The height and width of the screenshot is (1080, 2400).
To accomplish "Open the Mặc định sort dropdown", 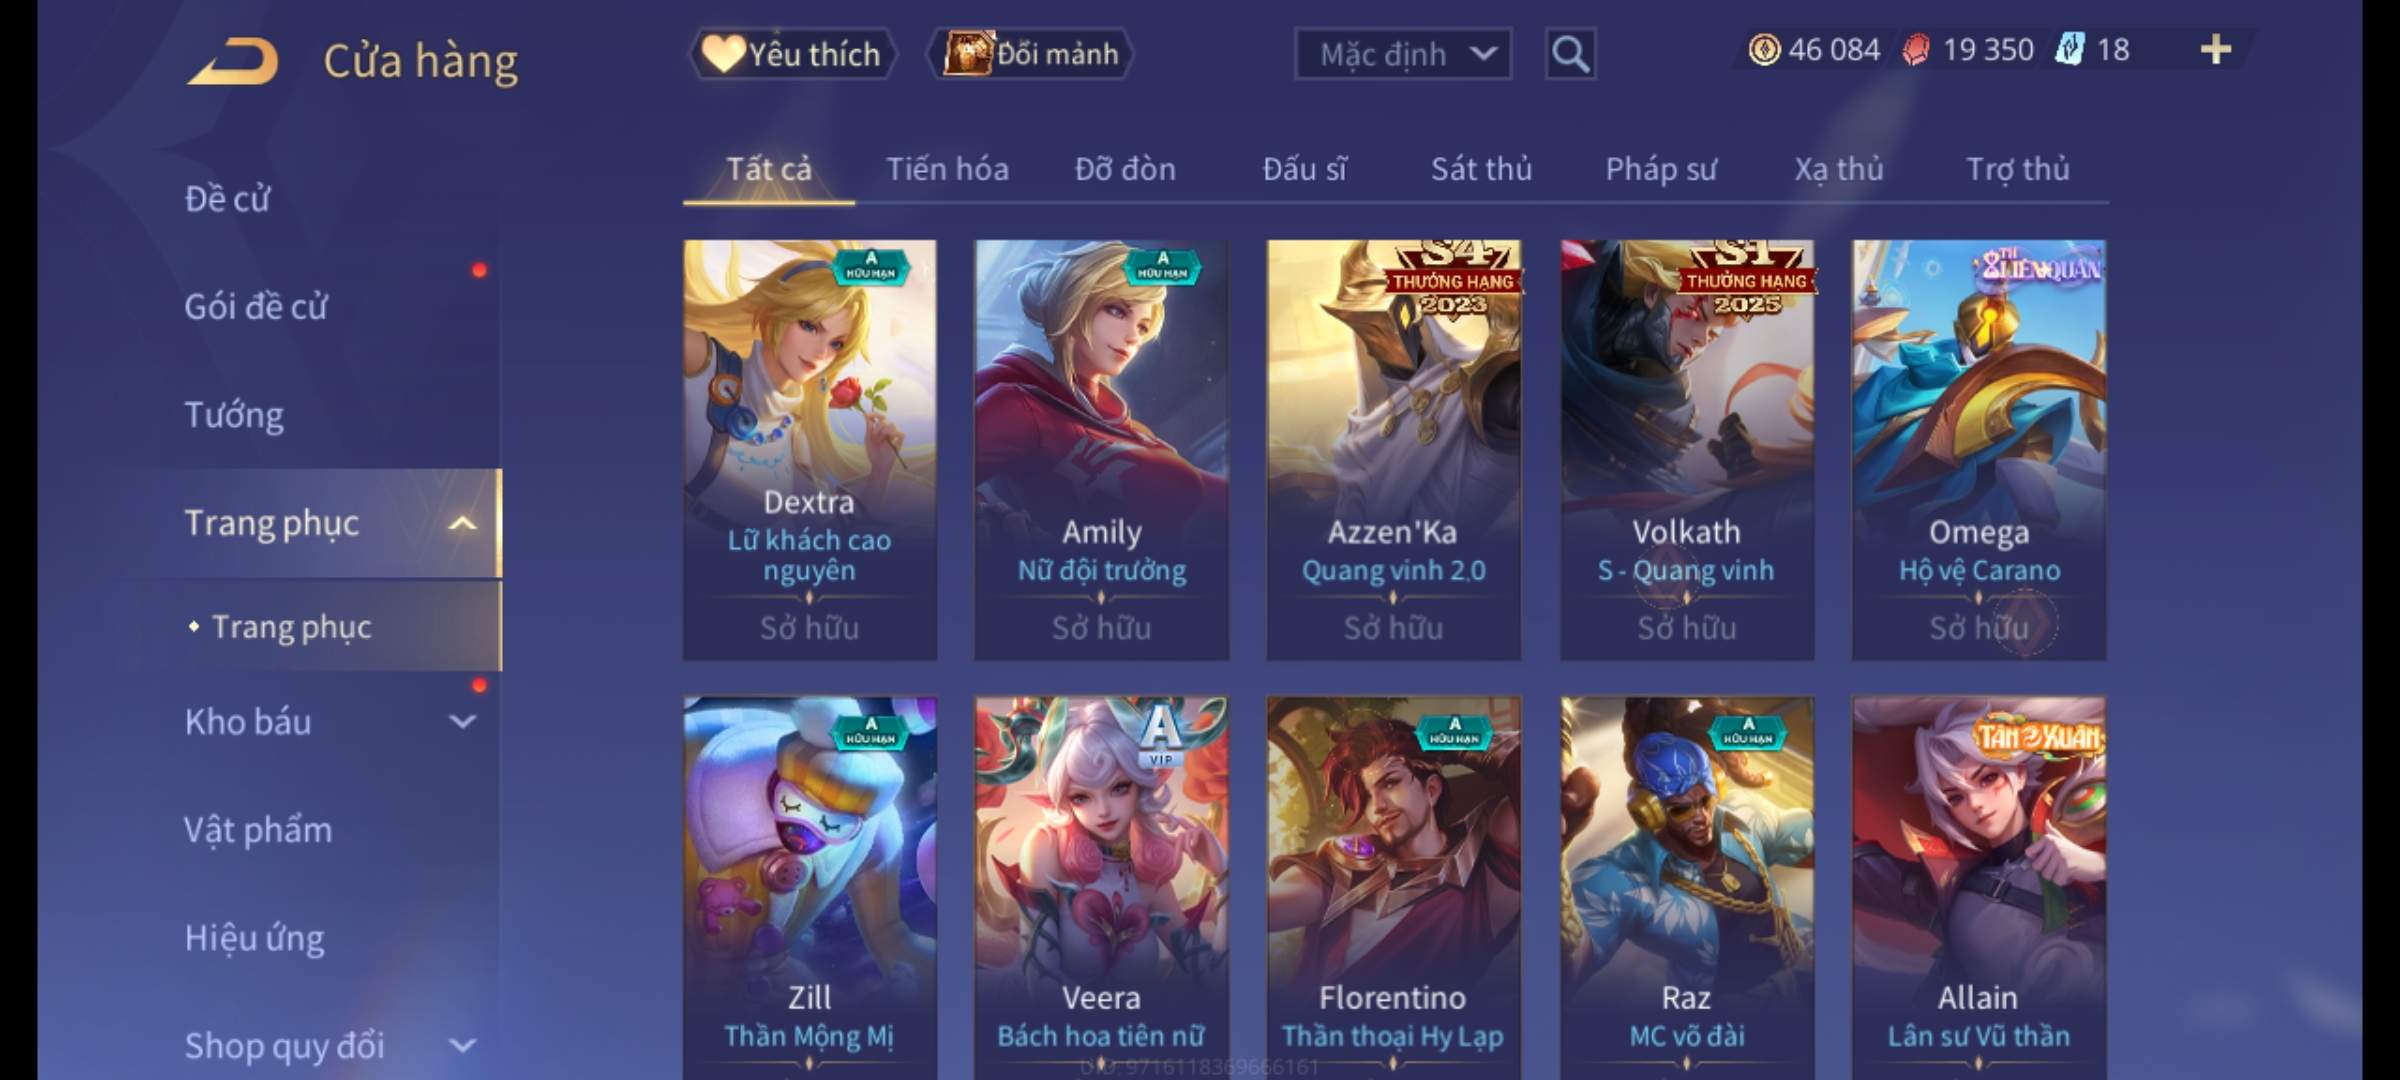I will pos(1402,54).
